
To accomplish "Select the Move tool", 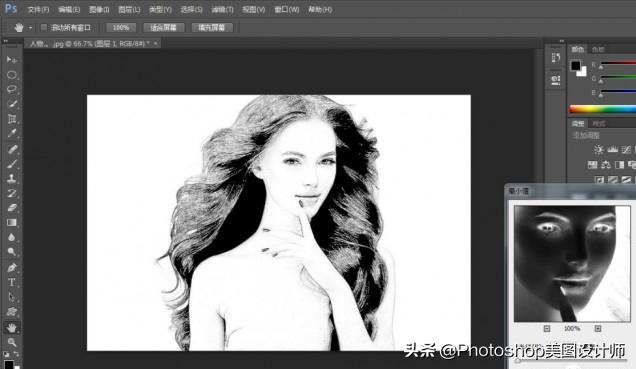I will pos(11,60).
